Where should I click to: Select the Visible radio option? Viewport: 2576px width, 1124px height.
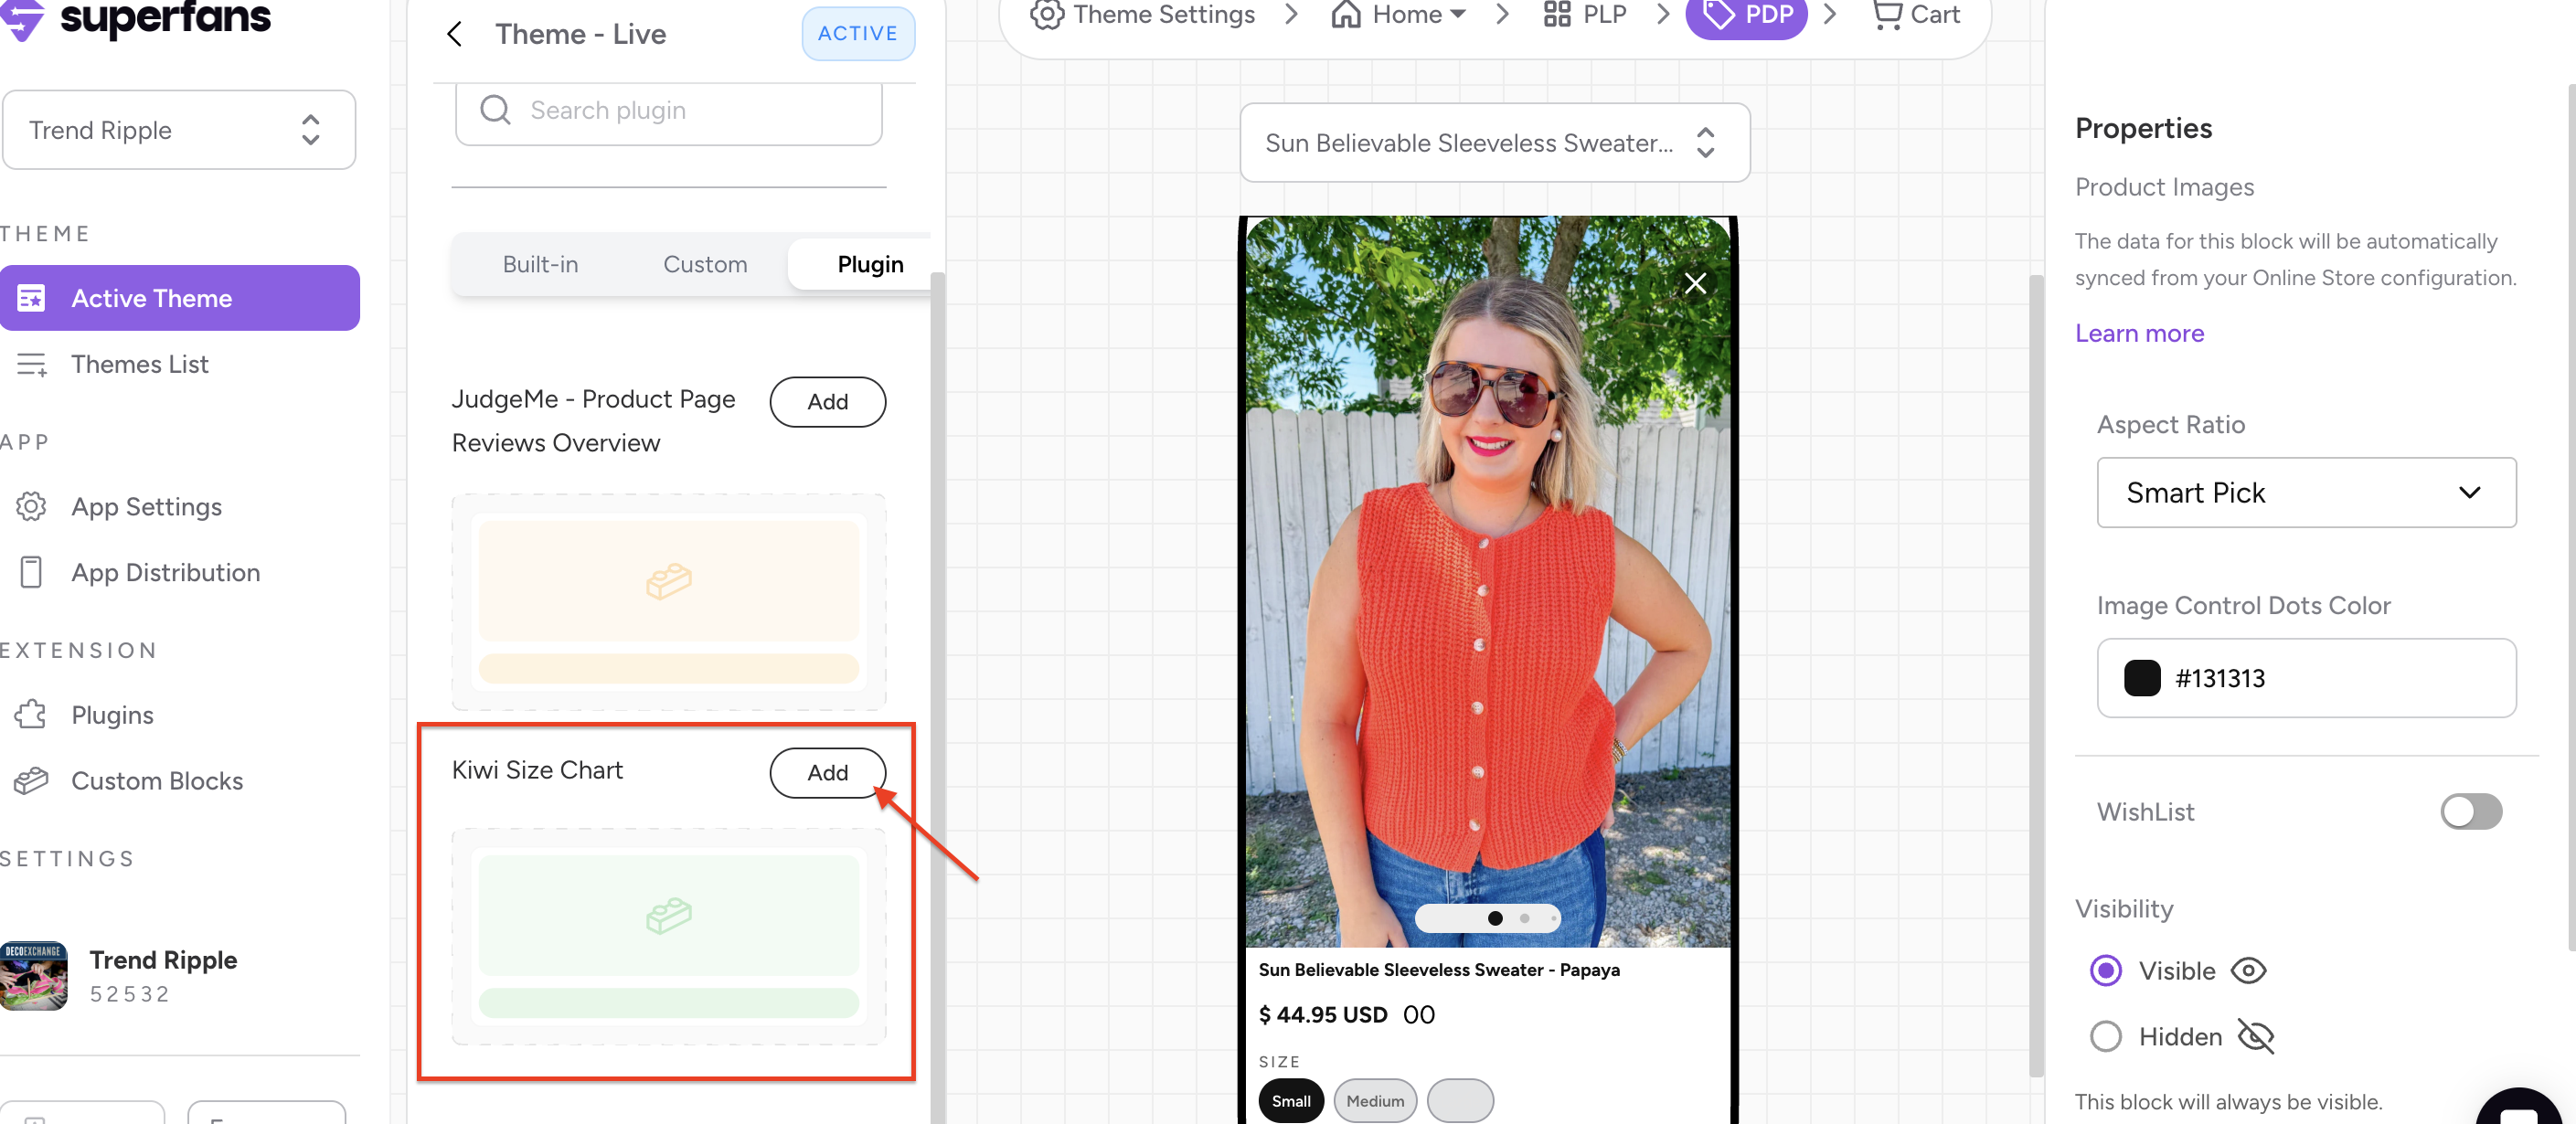pos(2105,970)
